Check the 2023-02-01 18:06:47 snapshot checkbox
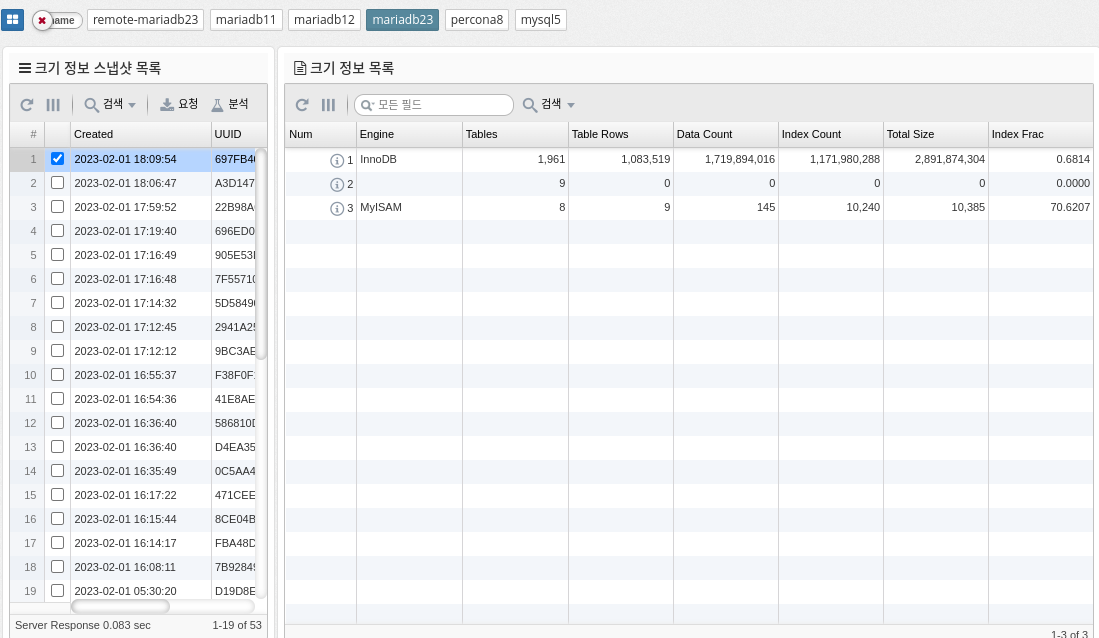Viewport: 1099px width, 638px height. pos(57,183)
